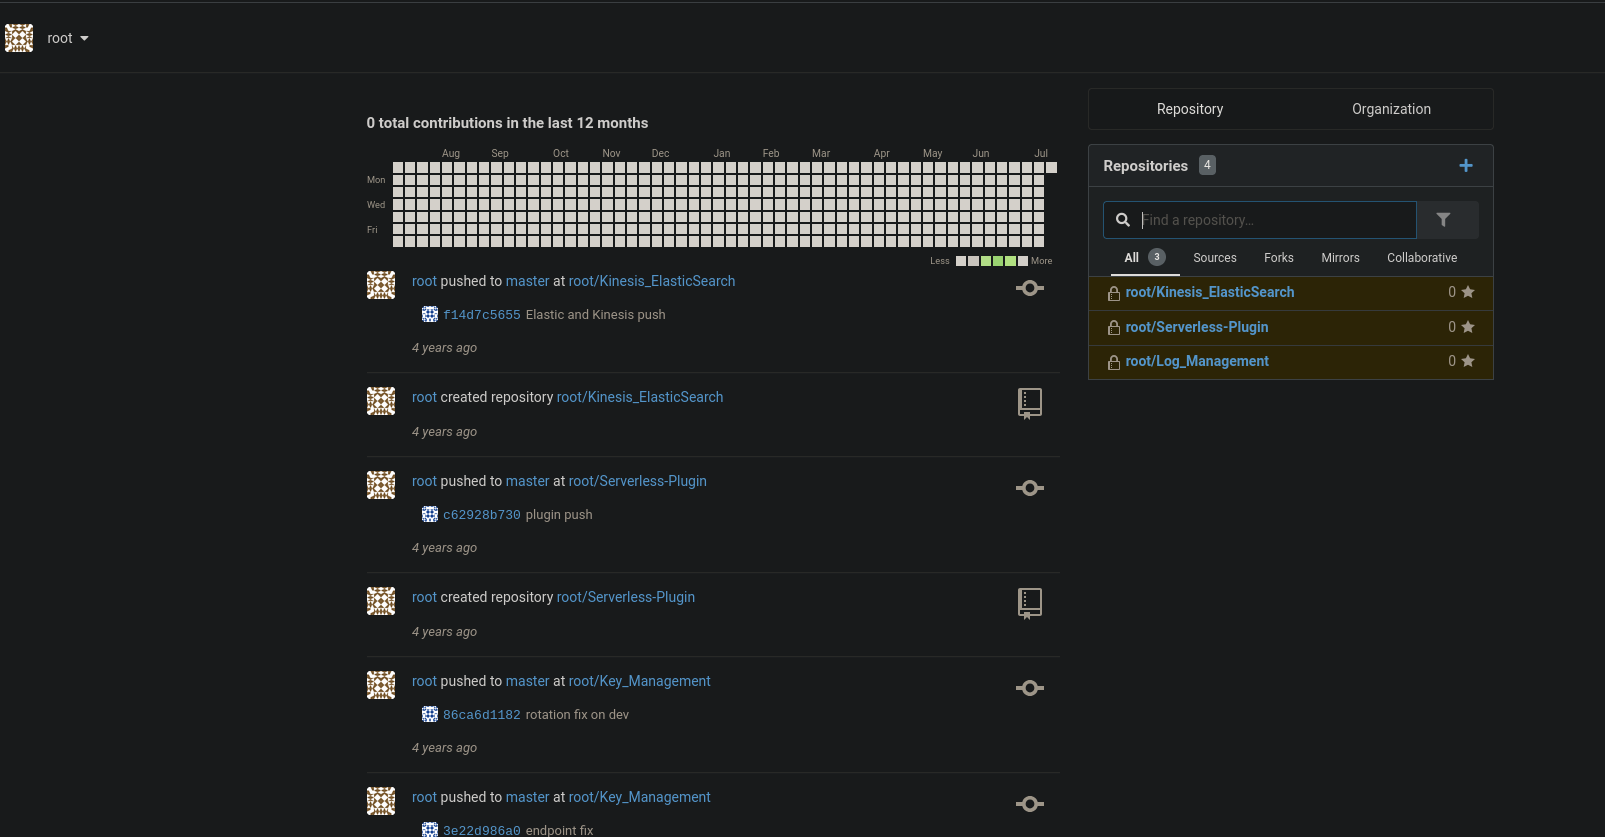This screenshot has width=1605, height=837.
Task: Open root user link in Elastic and Kinesis push event
Action: click(424, 281)
